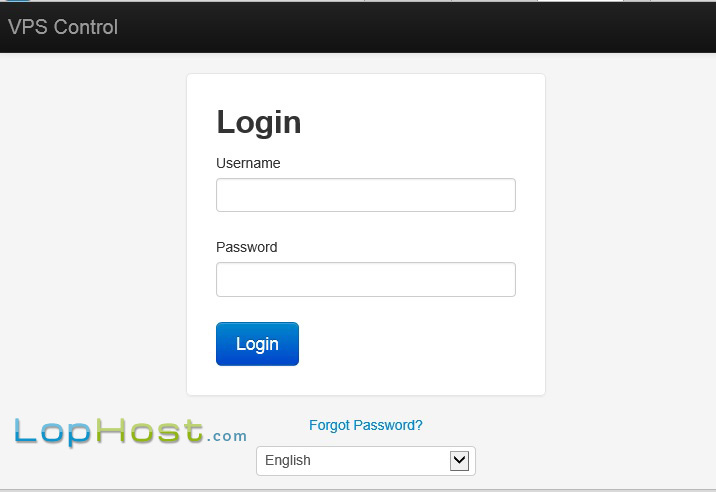
Task: Click the bold Login heading
Action: 259,122
